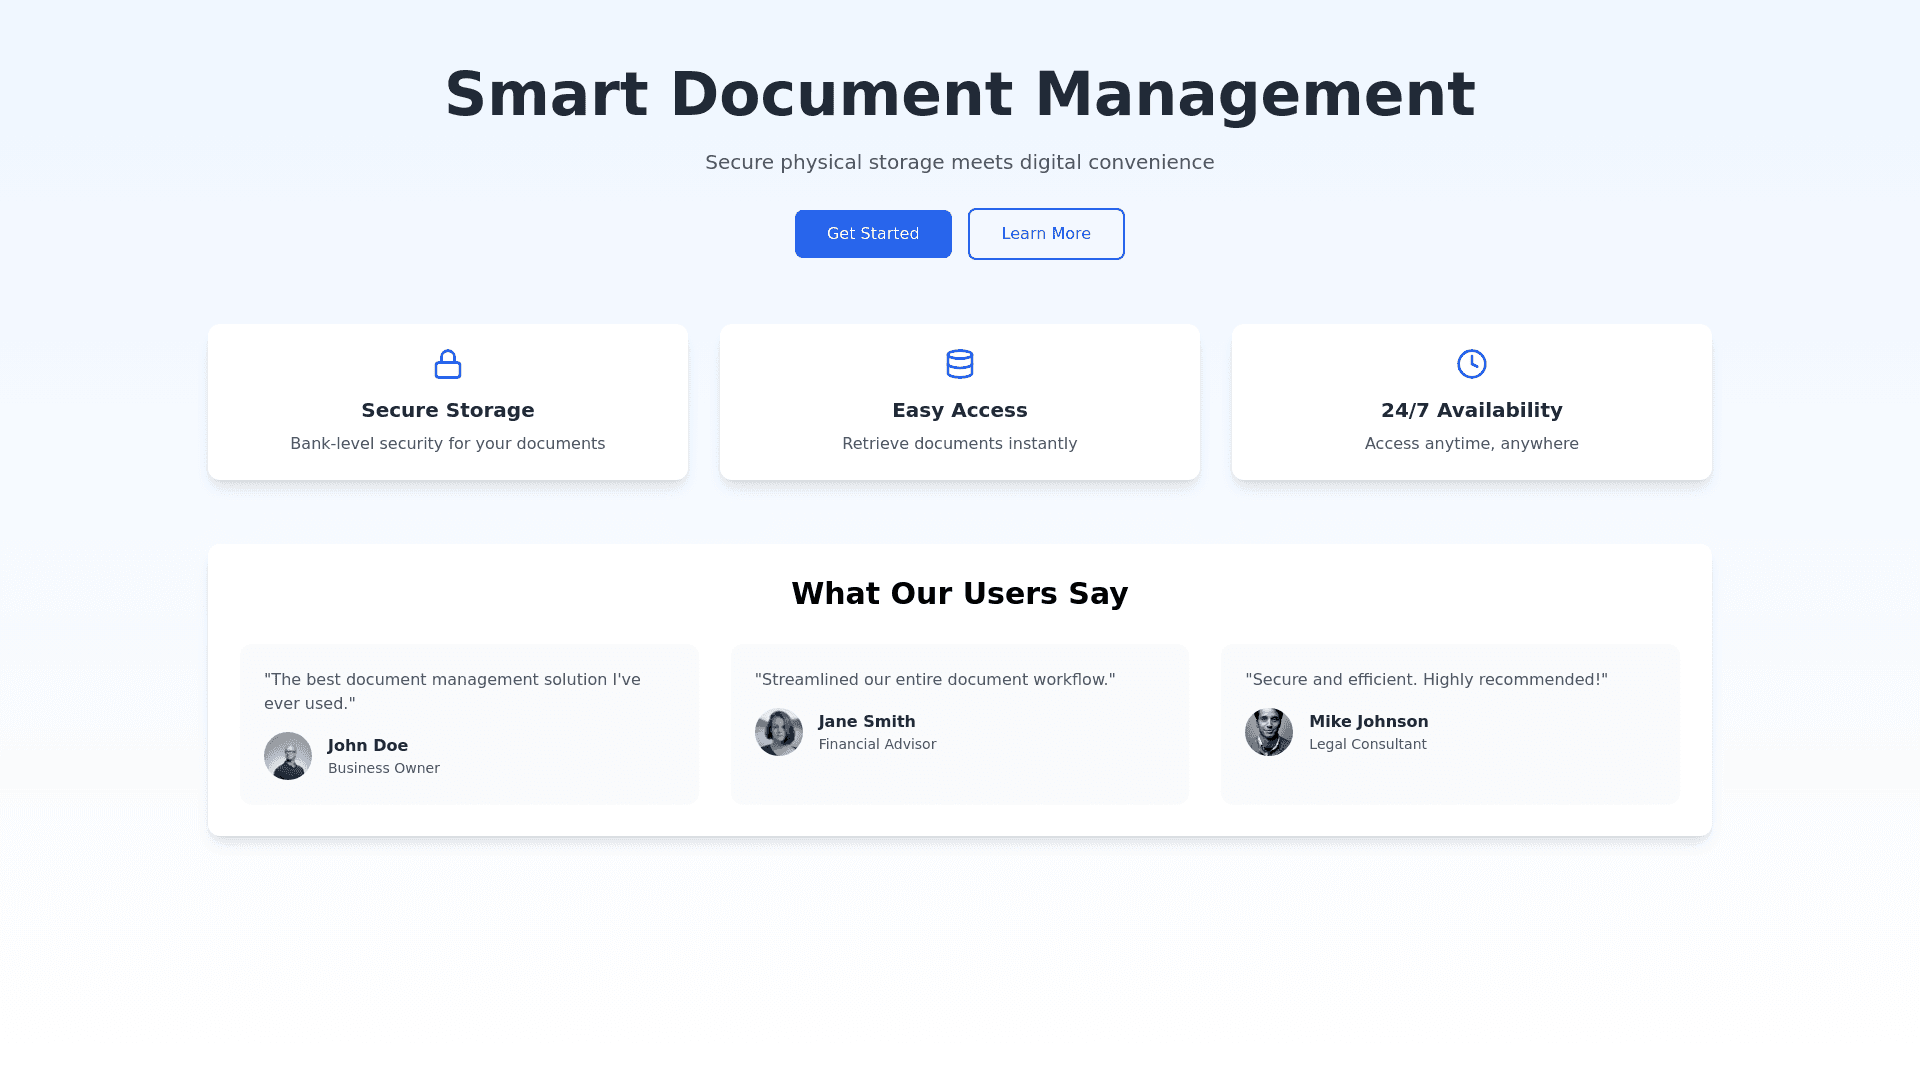Click the Easy Access card heading

point(959,410)
